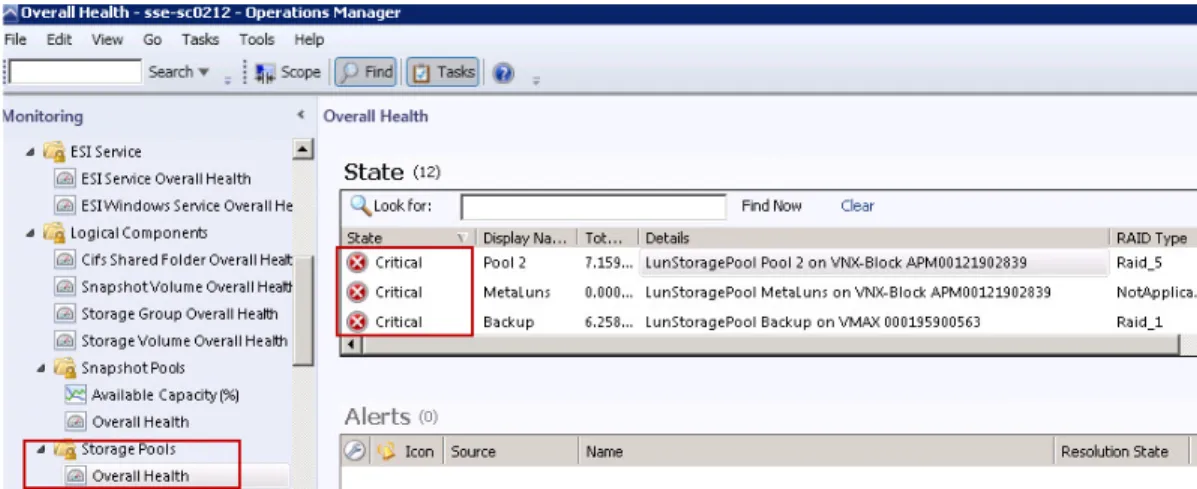Collapse the Monitoring navigation pane
Viewport: 1197px width, 489px height.
[x=301, y=116]
